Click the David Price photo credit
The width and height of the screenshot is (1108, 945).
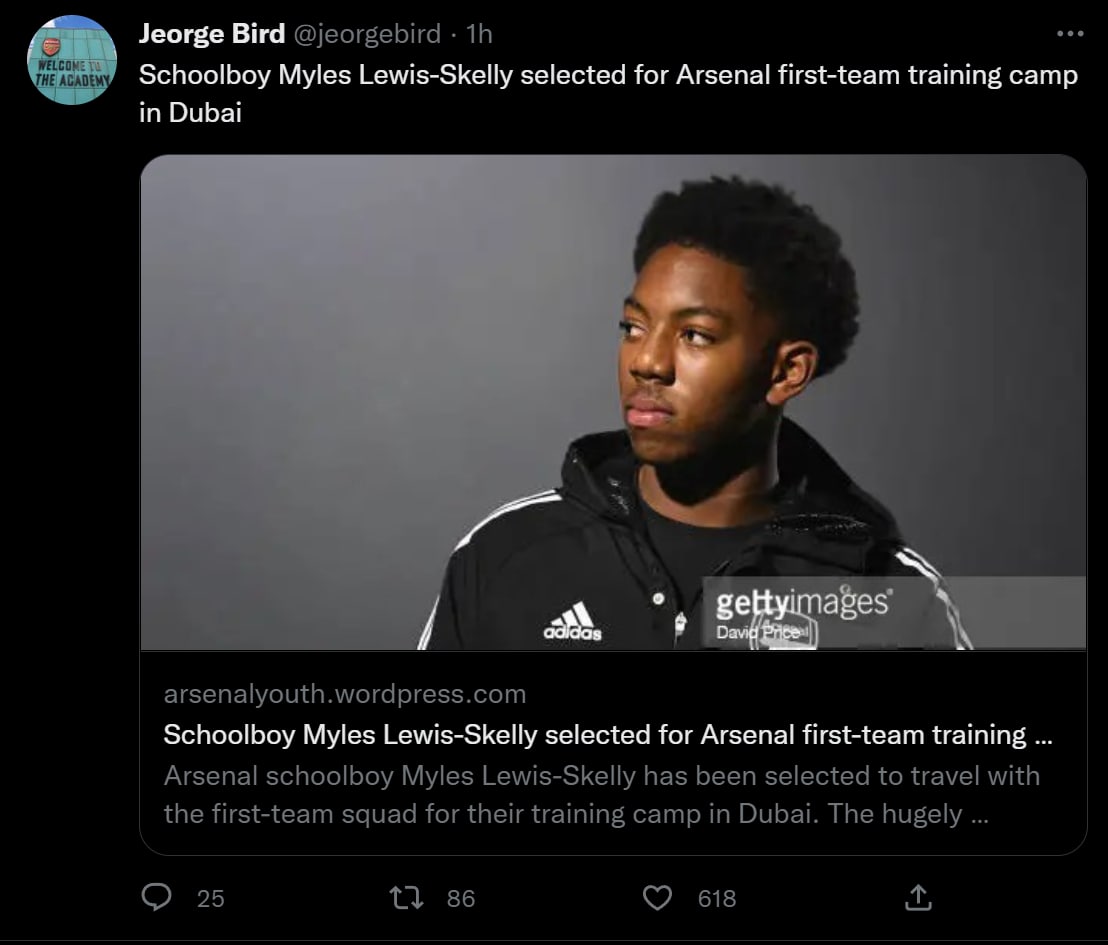tap(757, 633)
